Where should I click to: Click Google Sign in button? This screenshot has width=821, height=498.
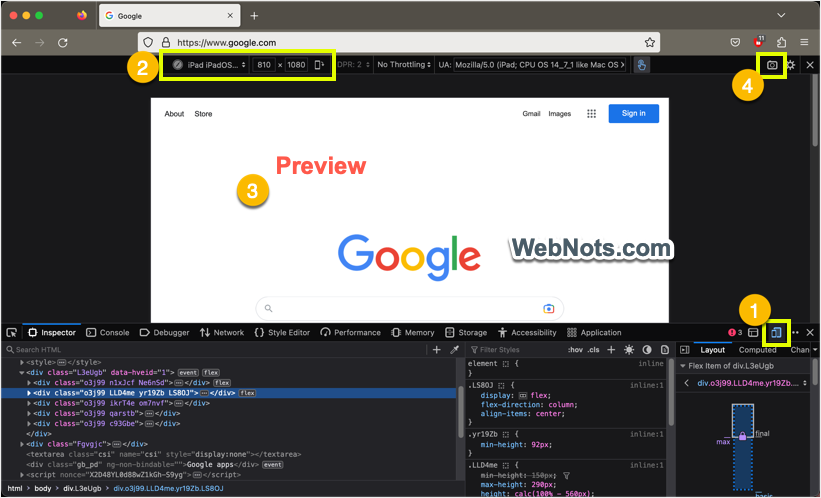tap(634, 114)
